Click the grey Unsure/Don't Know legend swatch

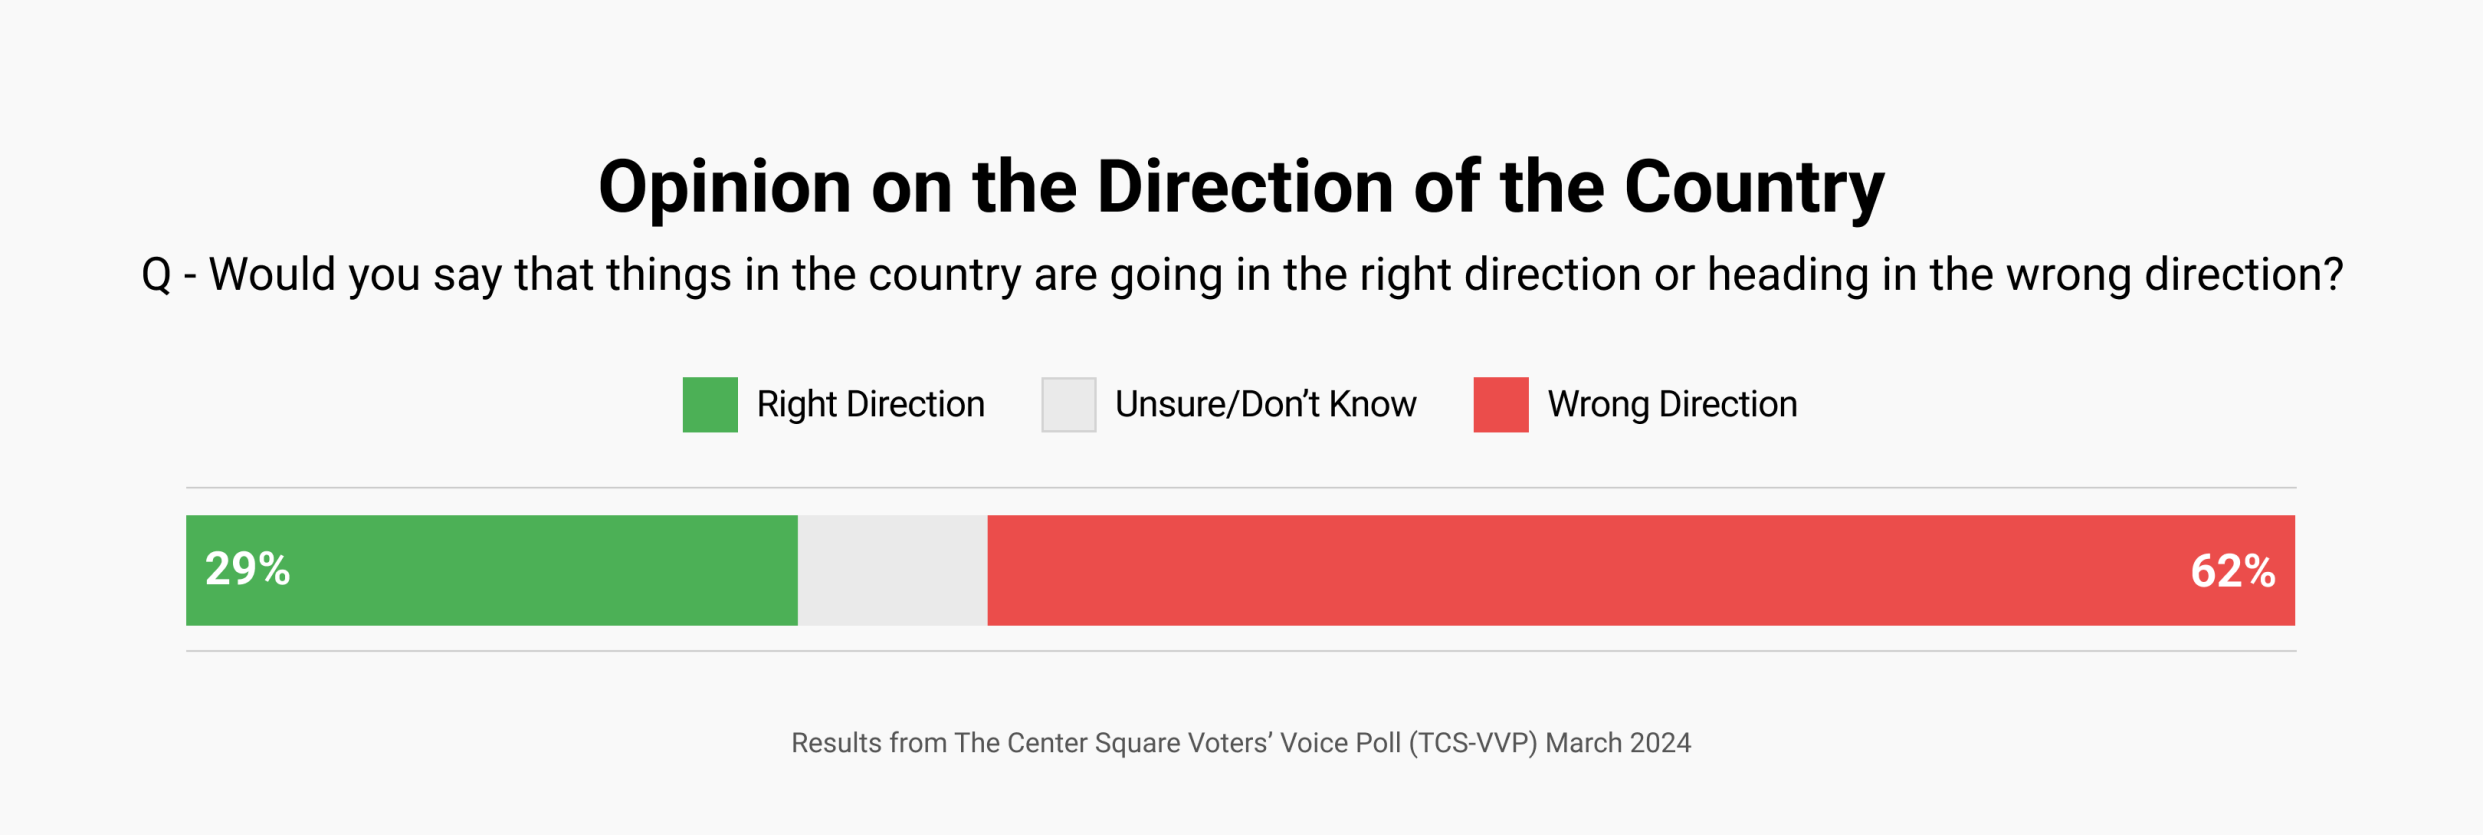(1068, 405)
